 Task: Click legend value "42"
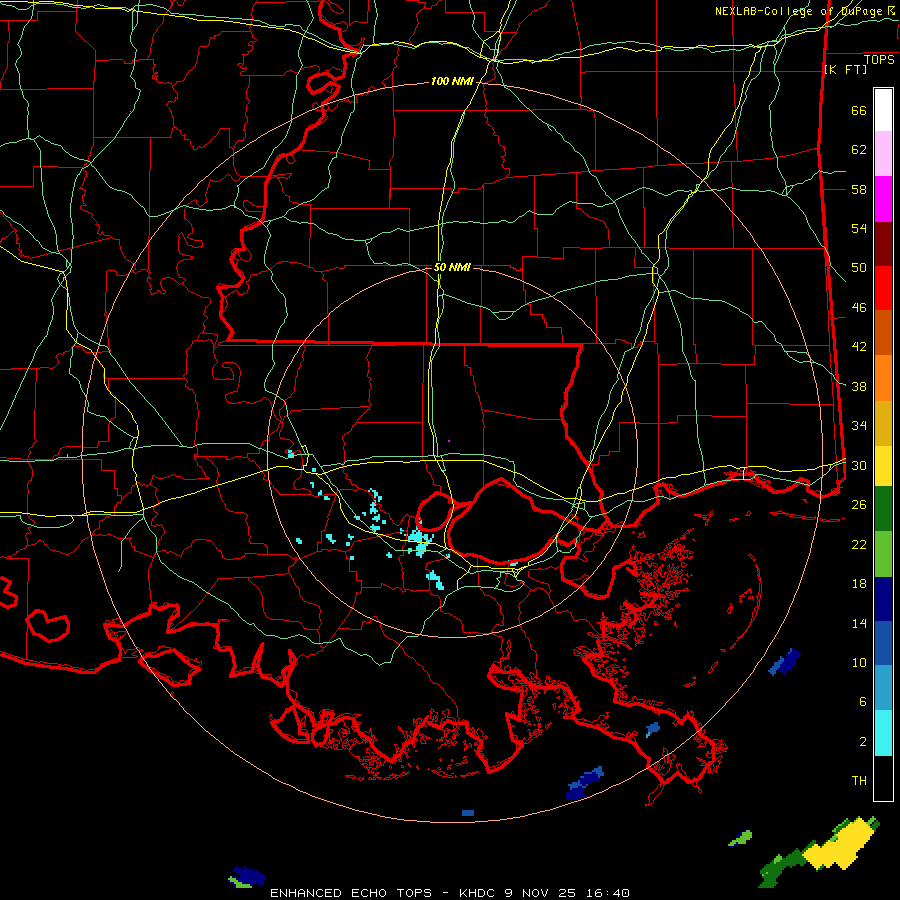[859, 347]
